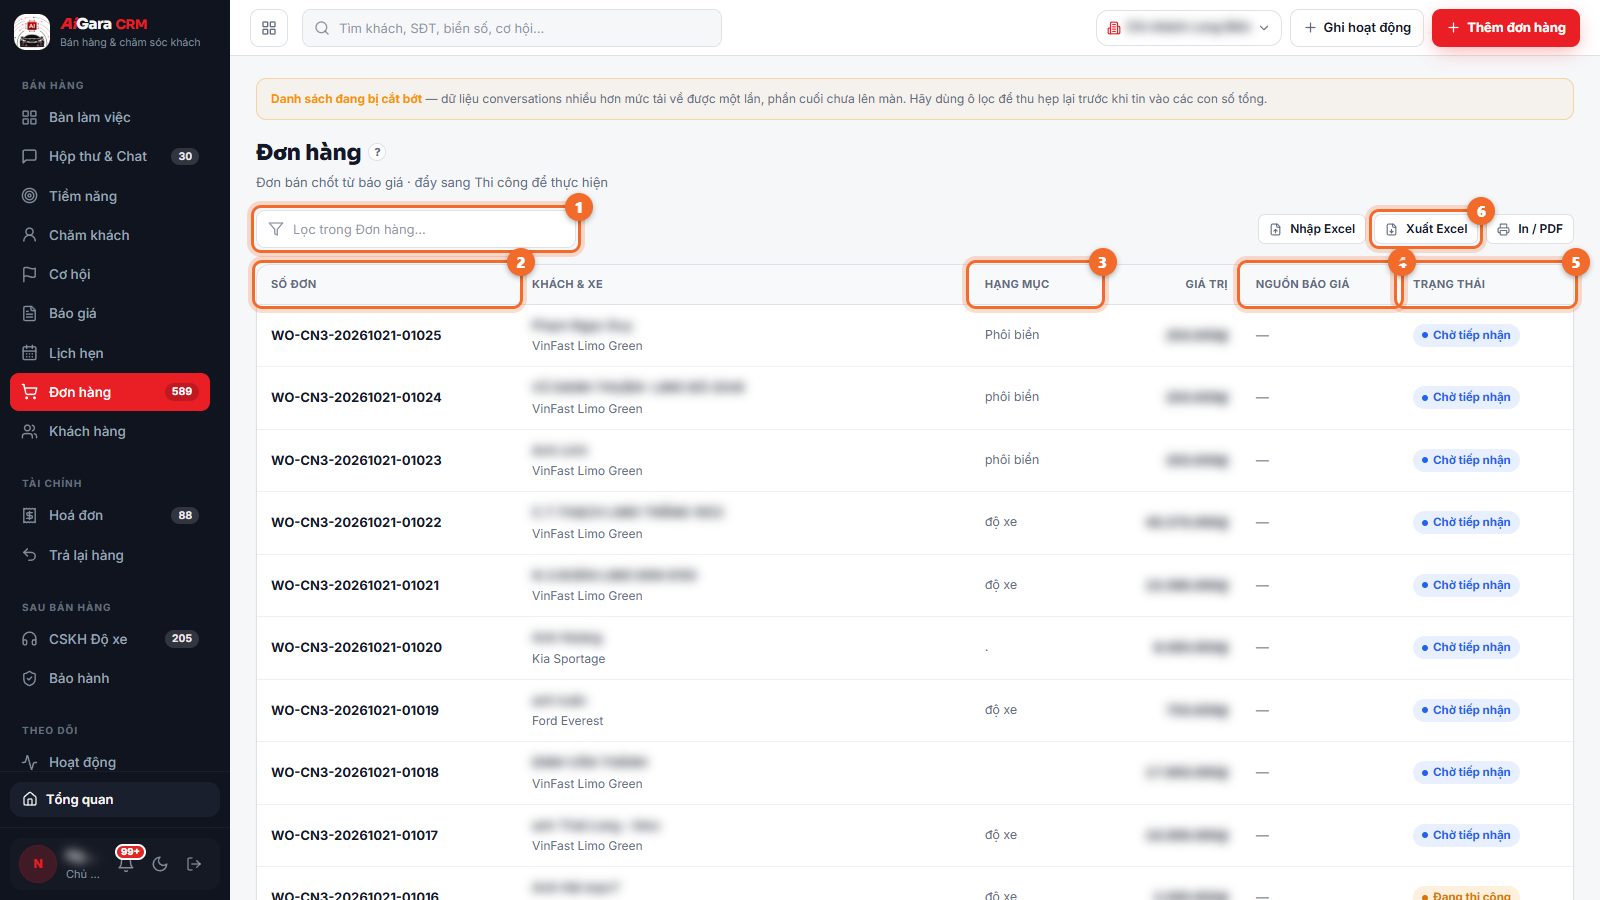Open Báo giá document menu item
1600x900 pixels.
click(110, 313)
